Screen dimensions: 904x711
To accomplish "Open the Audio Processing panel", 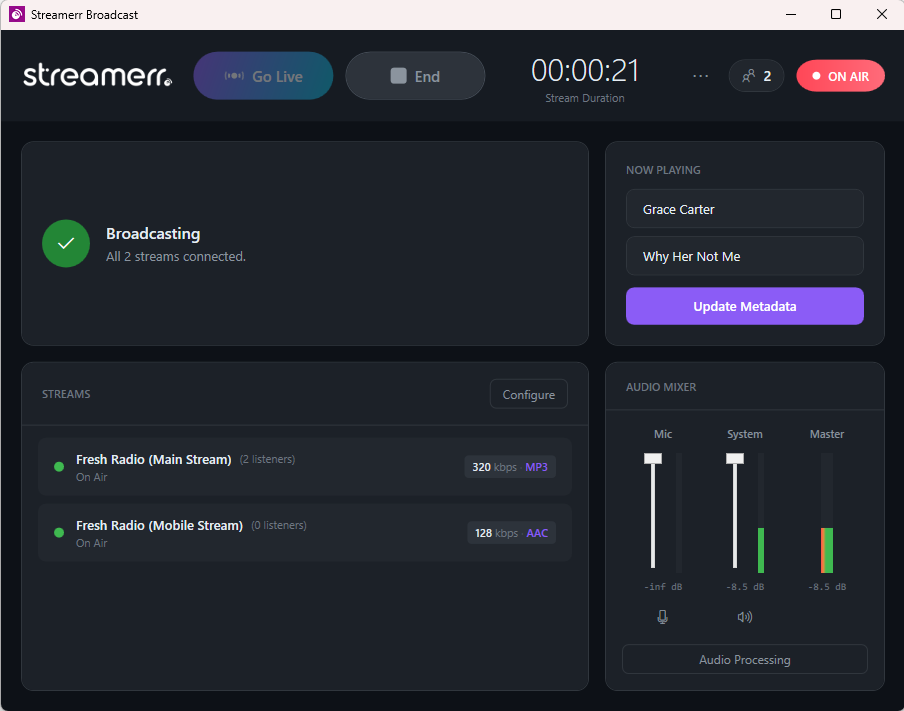I will point(744,659).
